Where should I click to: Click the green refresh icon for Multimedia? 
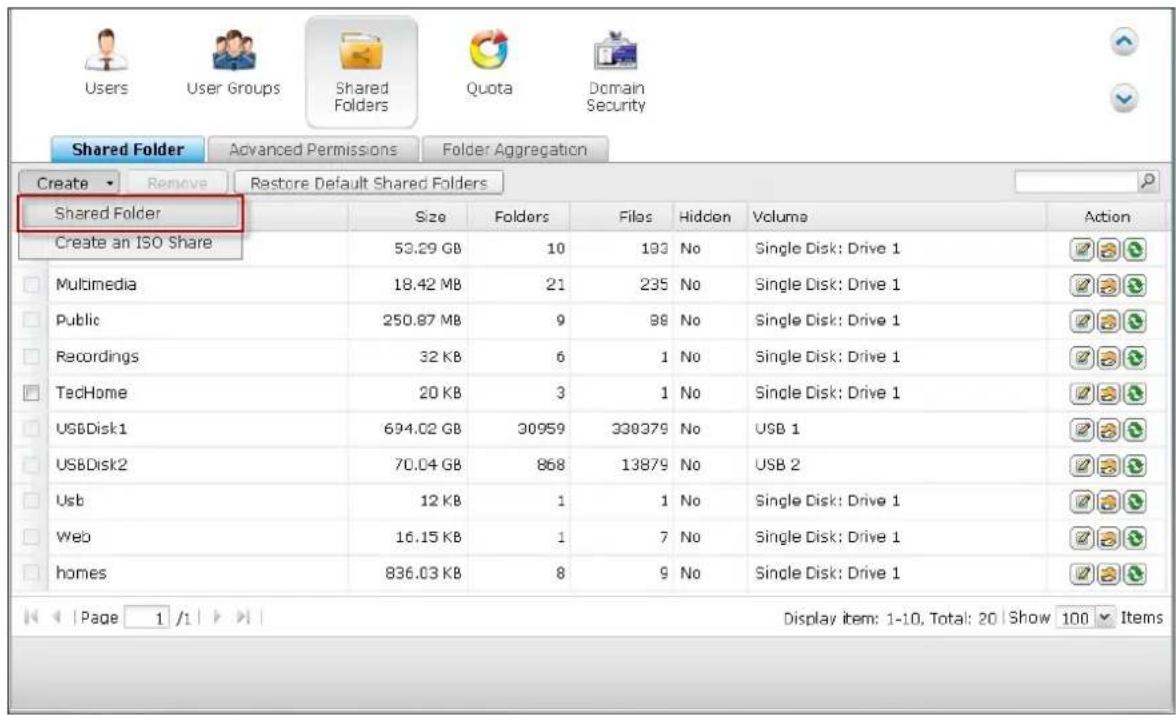tap(1135, 285)
